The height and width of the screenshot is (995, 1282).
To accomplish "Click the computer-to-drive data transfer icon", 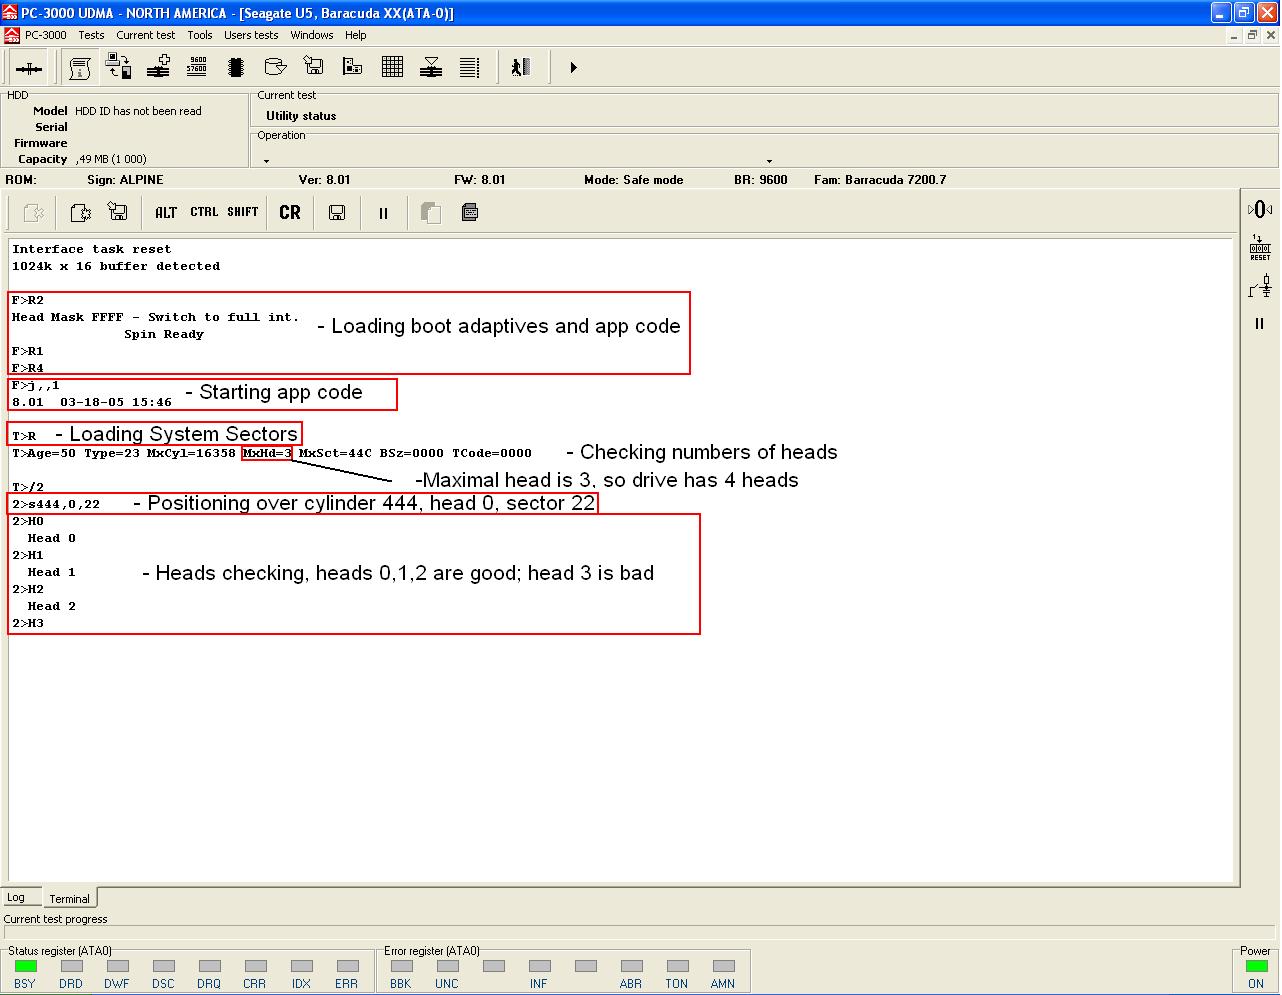I will click(119, 68).
